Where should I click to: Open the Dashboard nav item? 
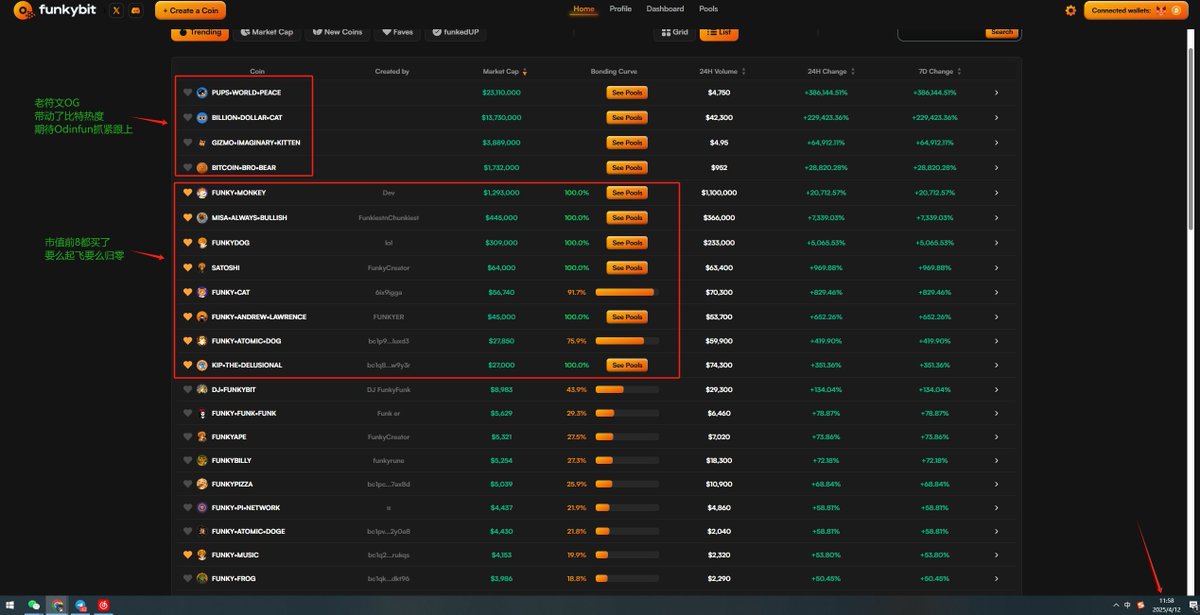665,9
